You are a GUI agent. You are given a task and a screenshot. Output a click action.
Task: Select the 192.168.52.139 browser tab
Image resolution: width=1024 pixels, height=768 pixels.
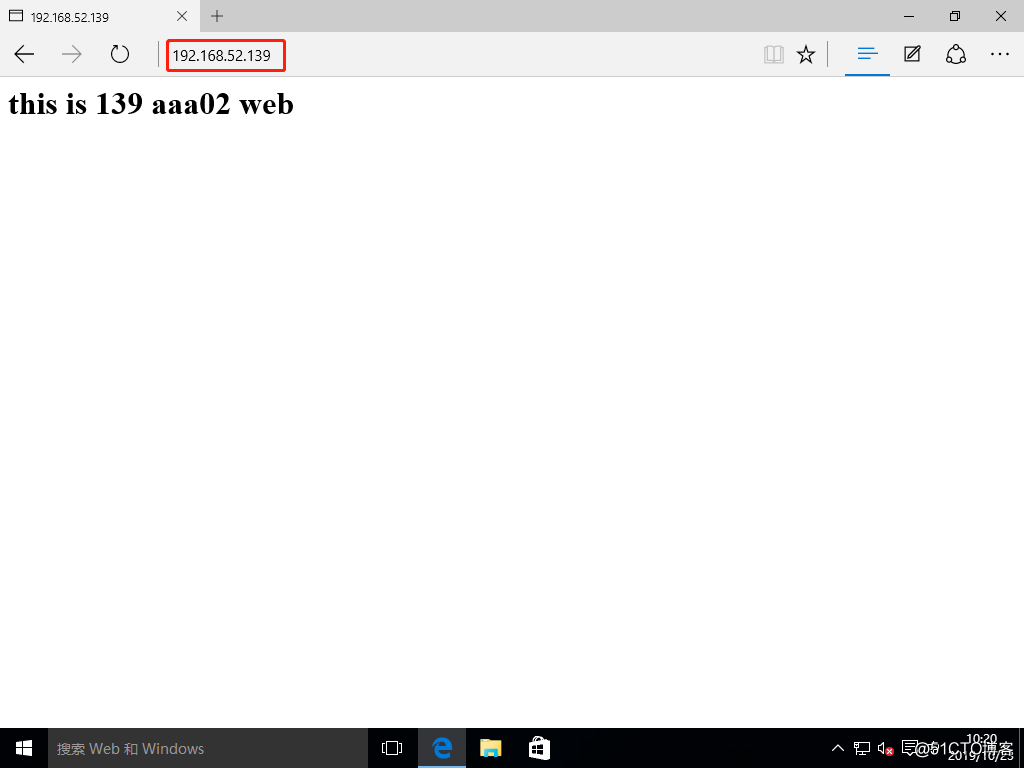(99, 16)
